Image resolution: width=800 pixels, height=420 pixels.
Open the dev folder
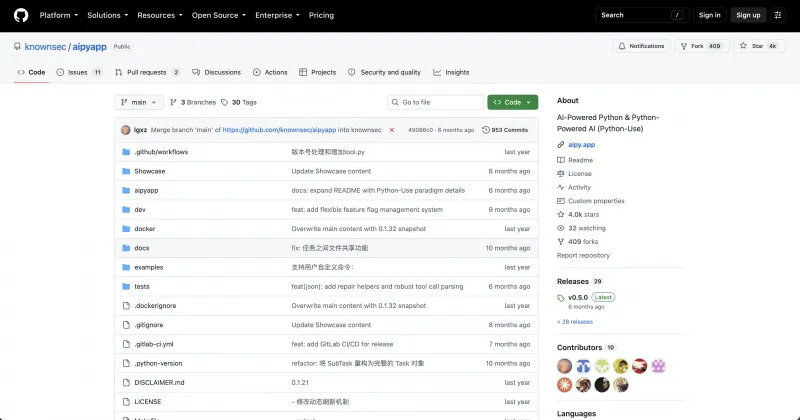click(x=140, y=210)
